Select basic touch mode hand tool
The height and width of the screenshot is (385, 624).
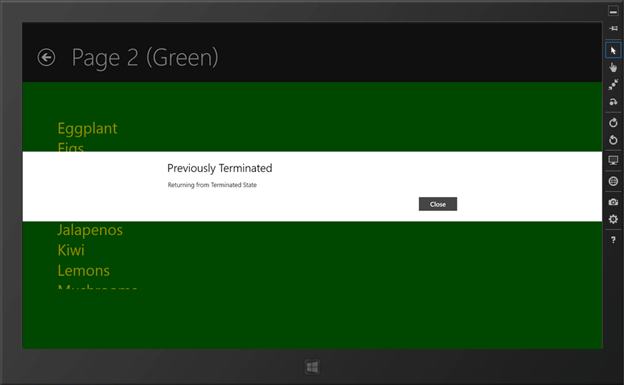[613, 68]
